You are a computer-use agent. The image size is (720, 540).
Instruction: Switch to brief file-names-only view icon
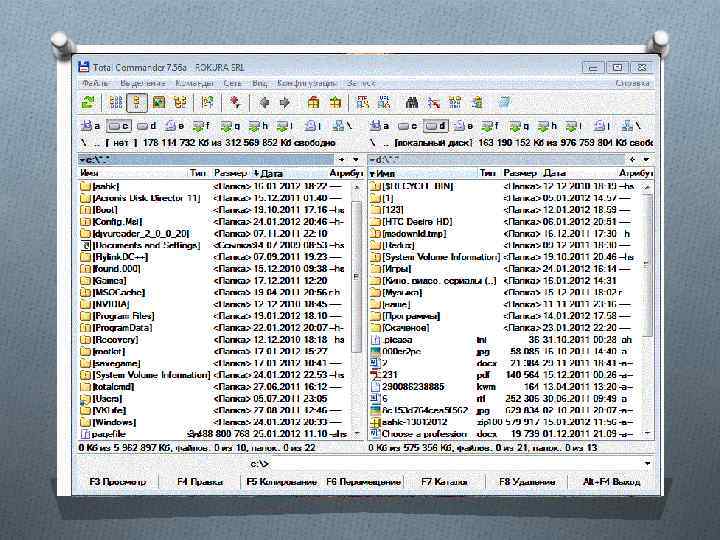[116, 102]
